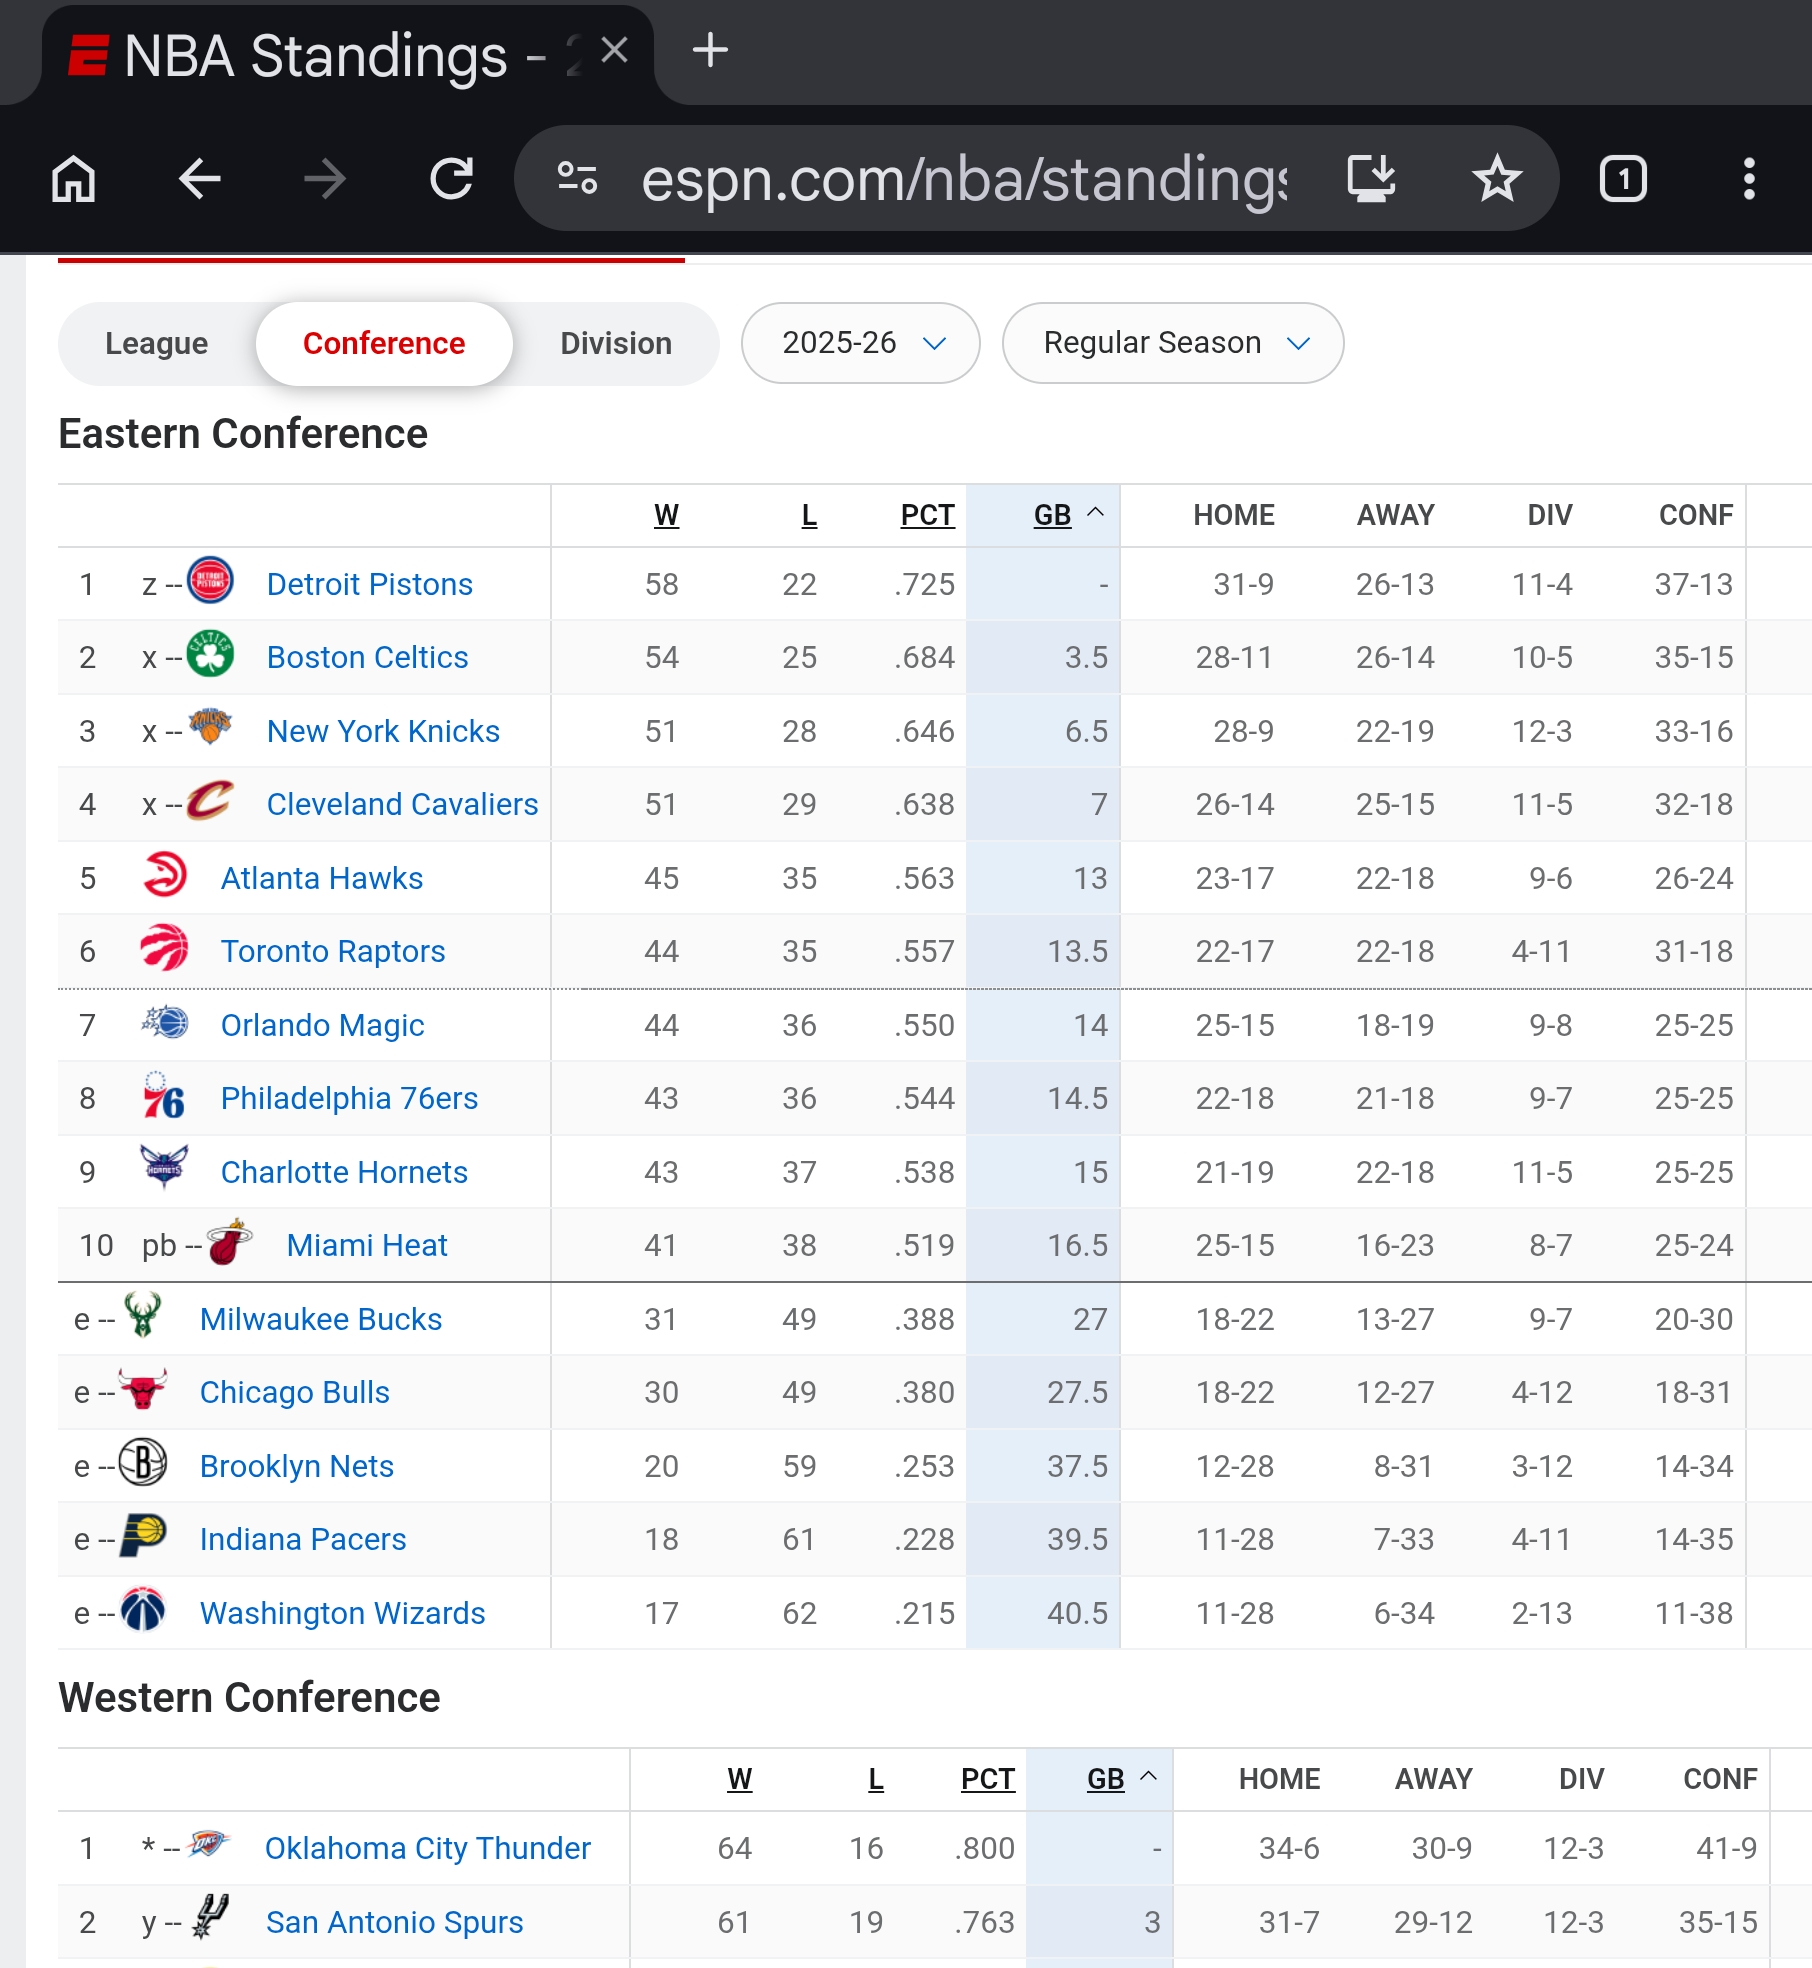Viewport: 1812px width, 1968px height.
Task: Open the Charlotte Hornets team link
Action: point(344,1172)
